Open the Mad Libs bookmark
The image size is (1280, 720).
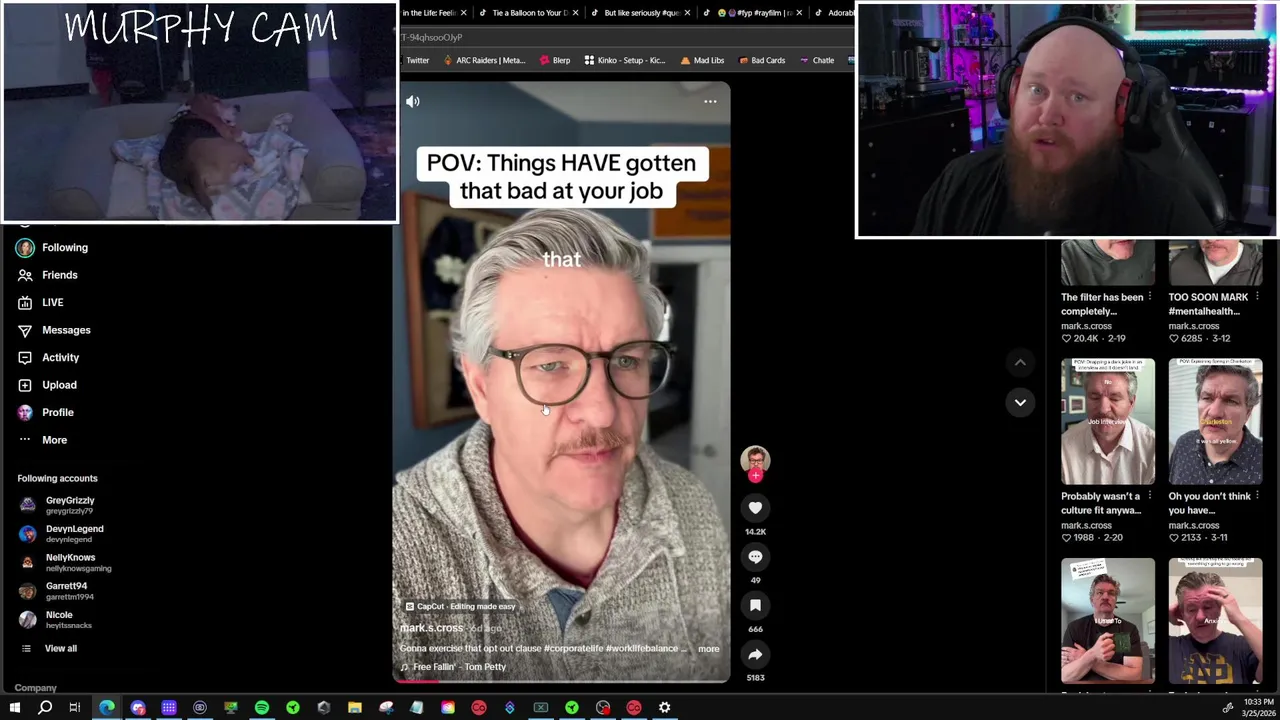click(x=701, y=60)
